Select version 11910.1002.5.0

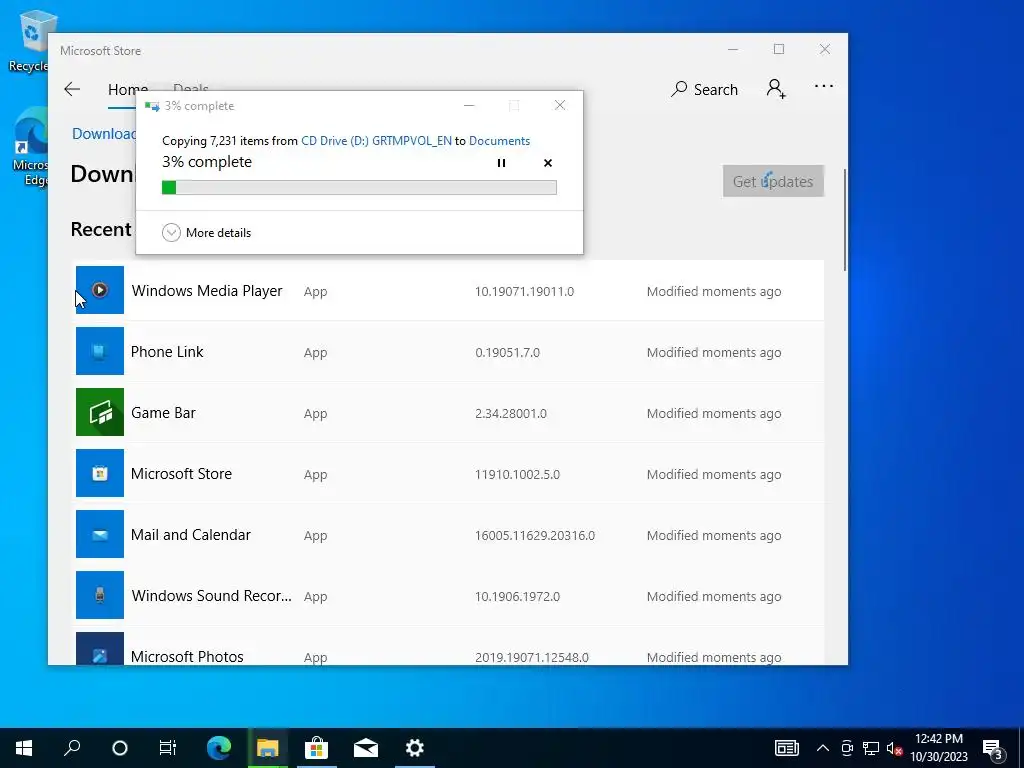pyautogui.click(x=517, y=475)
